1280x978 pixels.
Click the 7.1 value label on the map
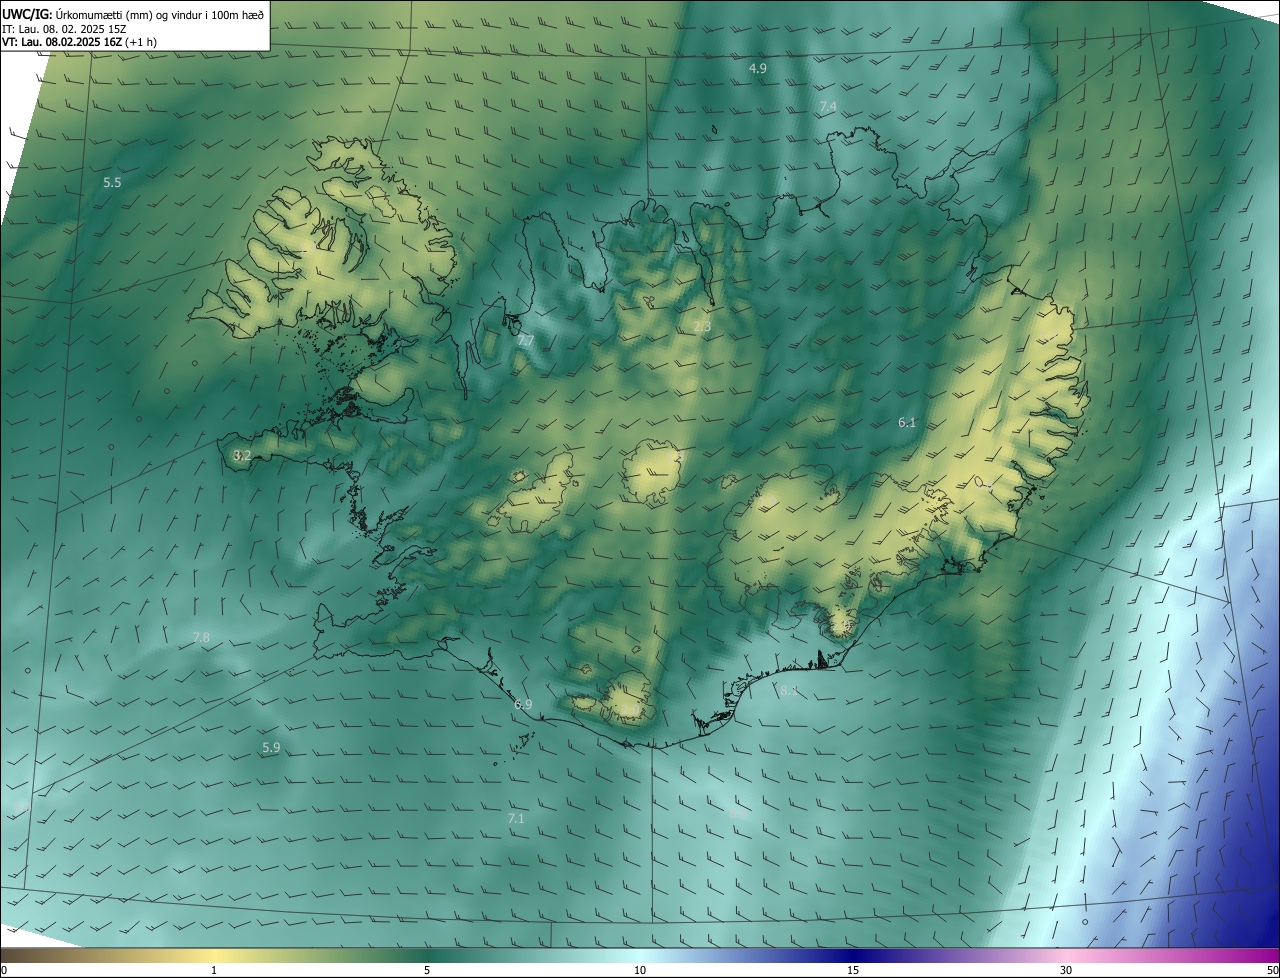[x=516, y=818]
